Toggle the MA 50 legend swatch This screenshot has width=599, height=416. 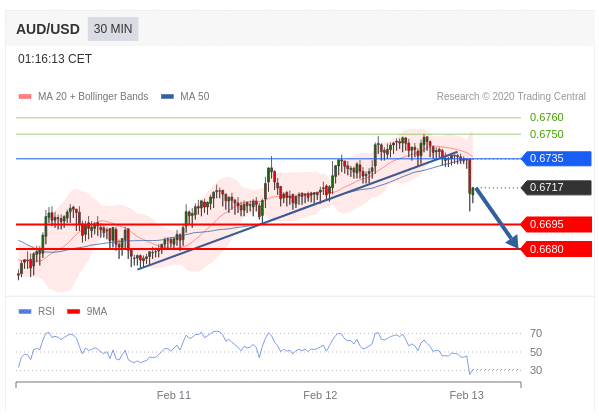(167, 97)
